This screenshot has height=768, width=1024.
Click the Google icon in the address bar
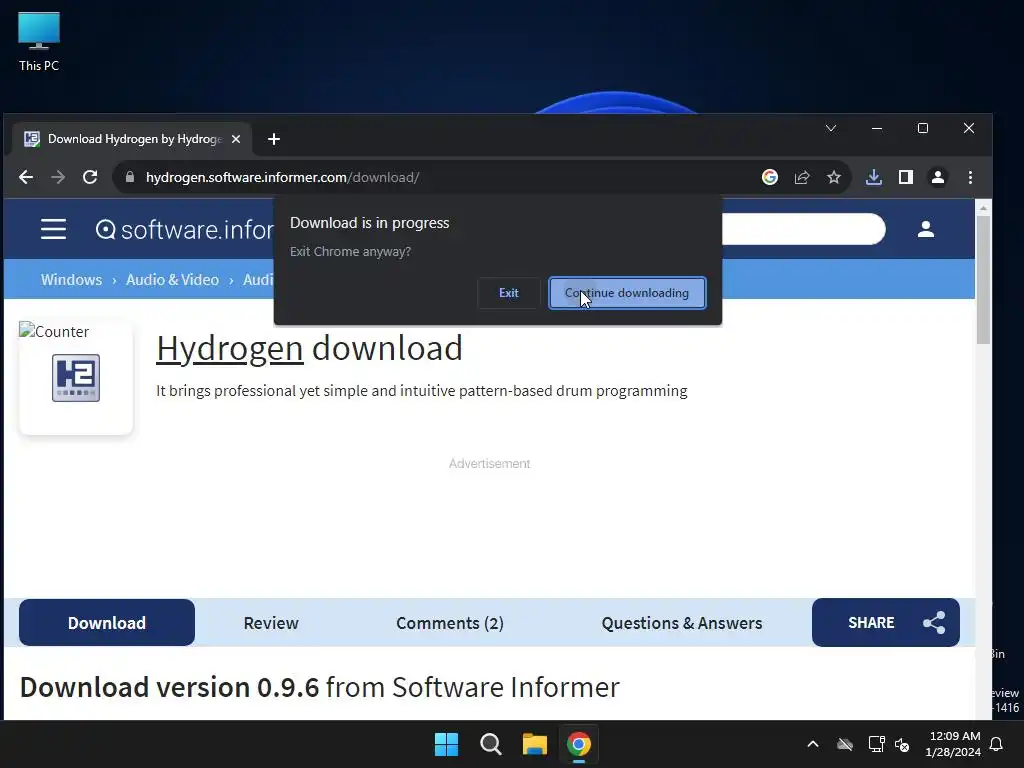770,177
